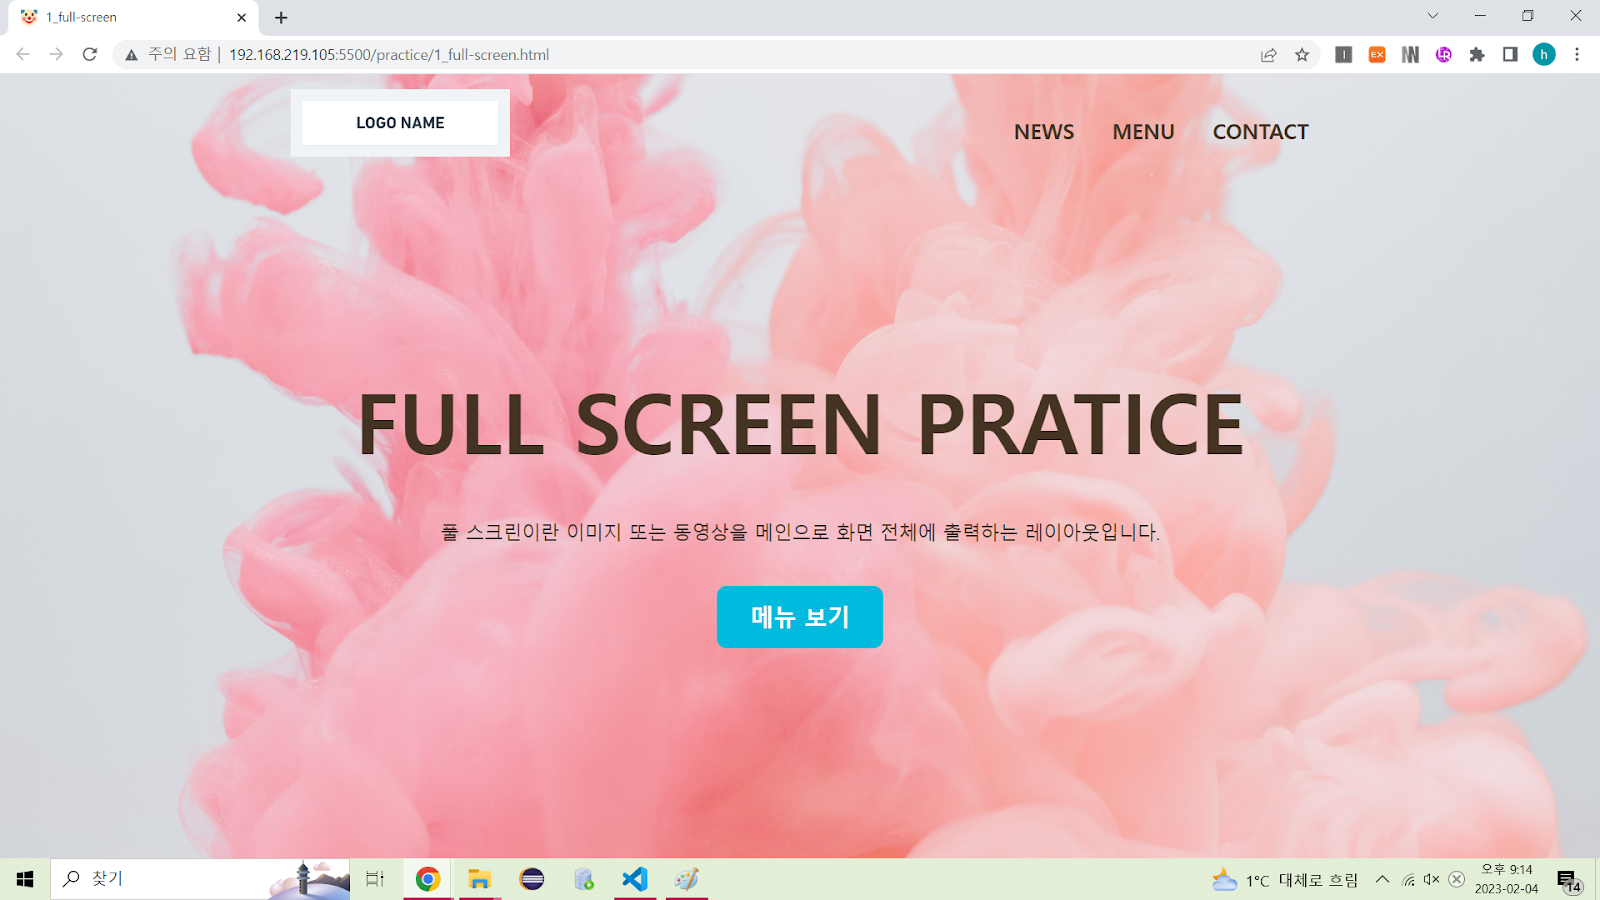Open Chrome's three-dot menu

point(1577,55)
